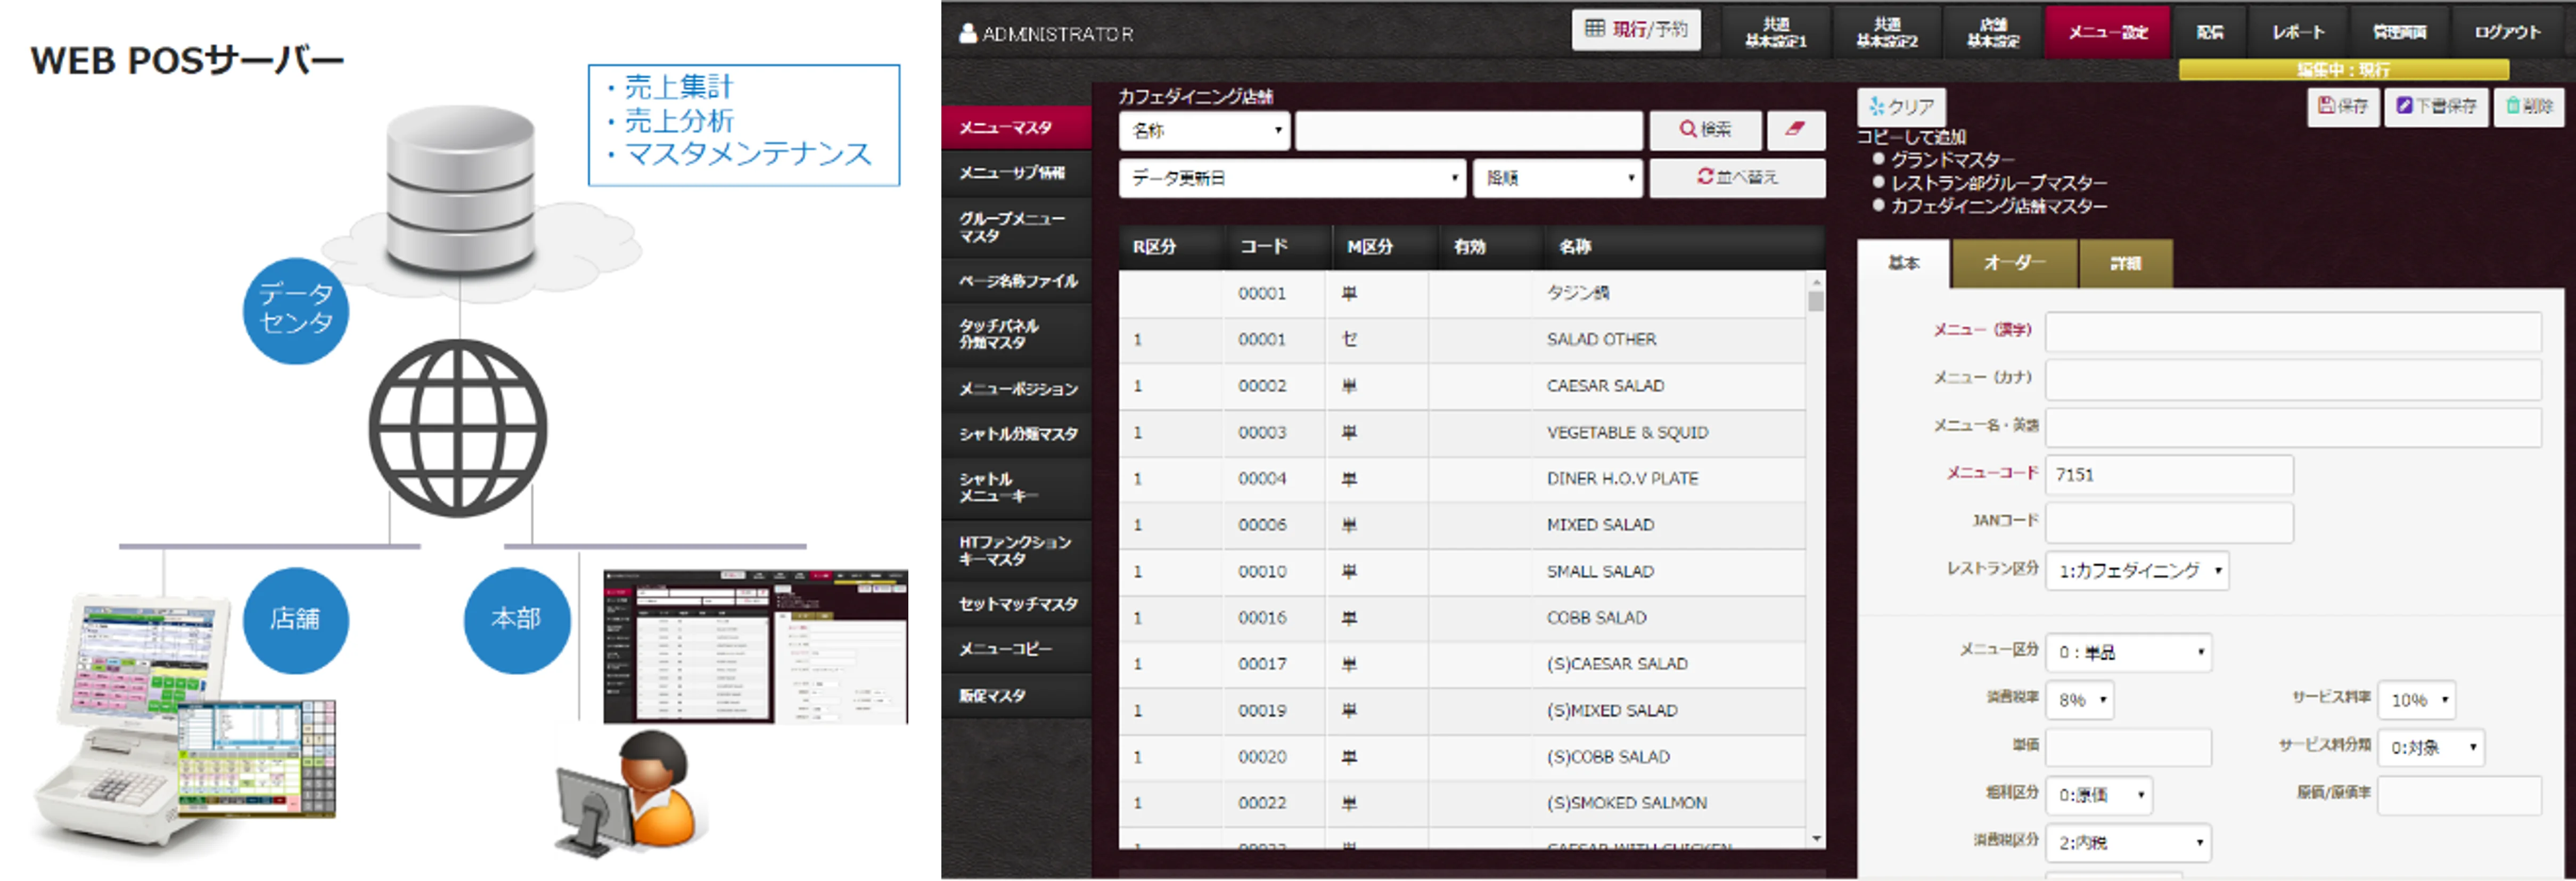Select the グランドマスター radio option
The width and height of the screenshot is (2576, 881).
coord(1879,159)
